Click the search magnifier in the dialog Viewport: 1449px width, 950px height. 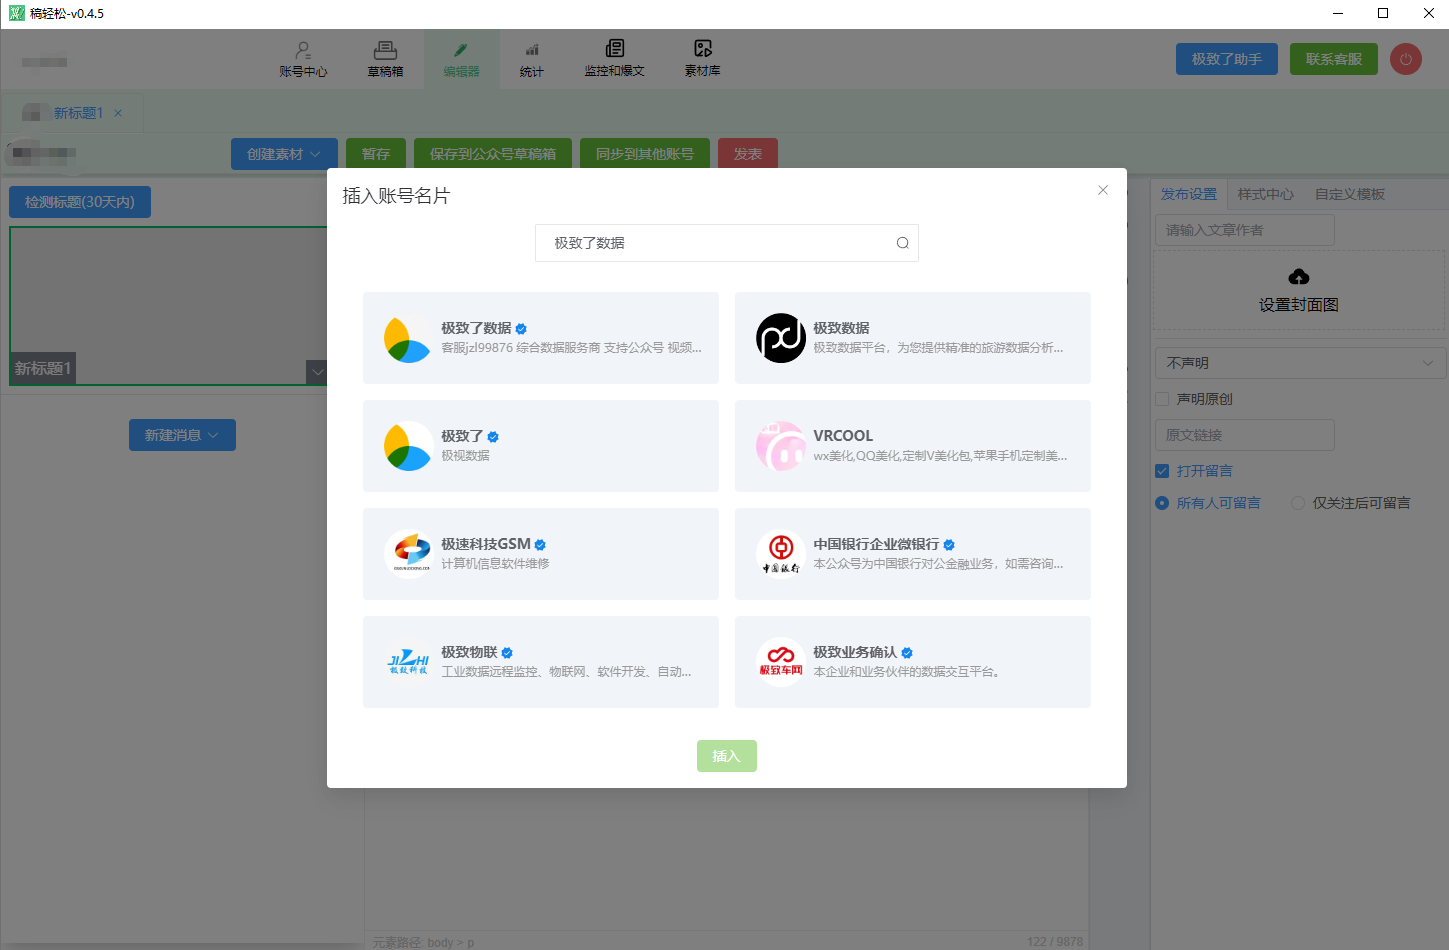click(902, 243)
